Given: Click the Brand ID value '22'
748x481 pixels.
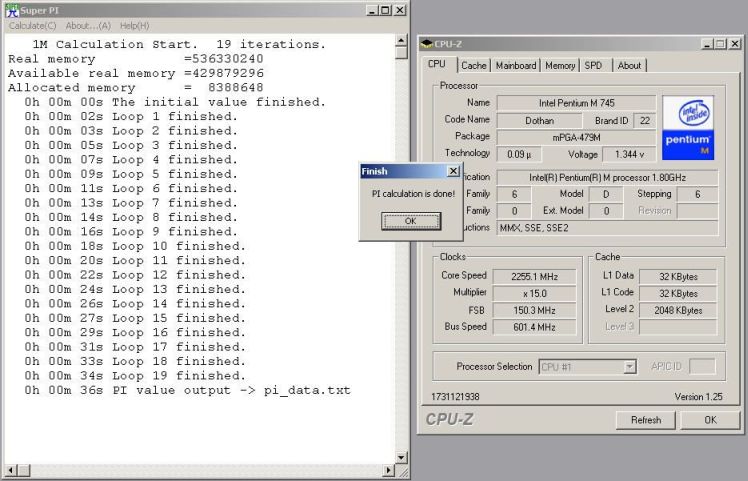Looking at the screenshot, I should point(644,121).
